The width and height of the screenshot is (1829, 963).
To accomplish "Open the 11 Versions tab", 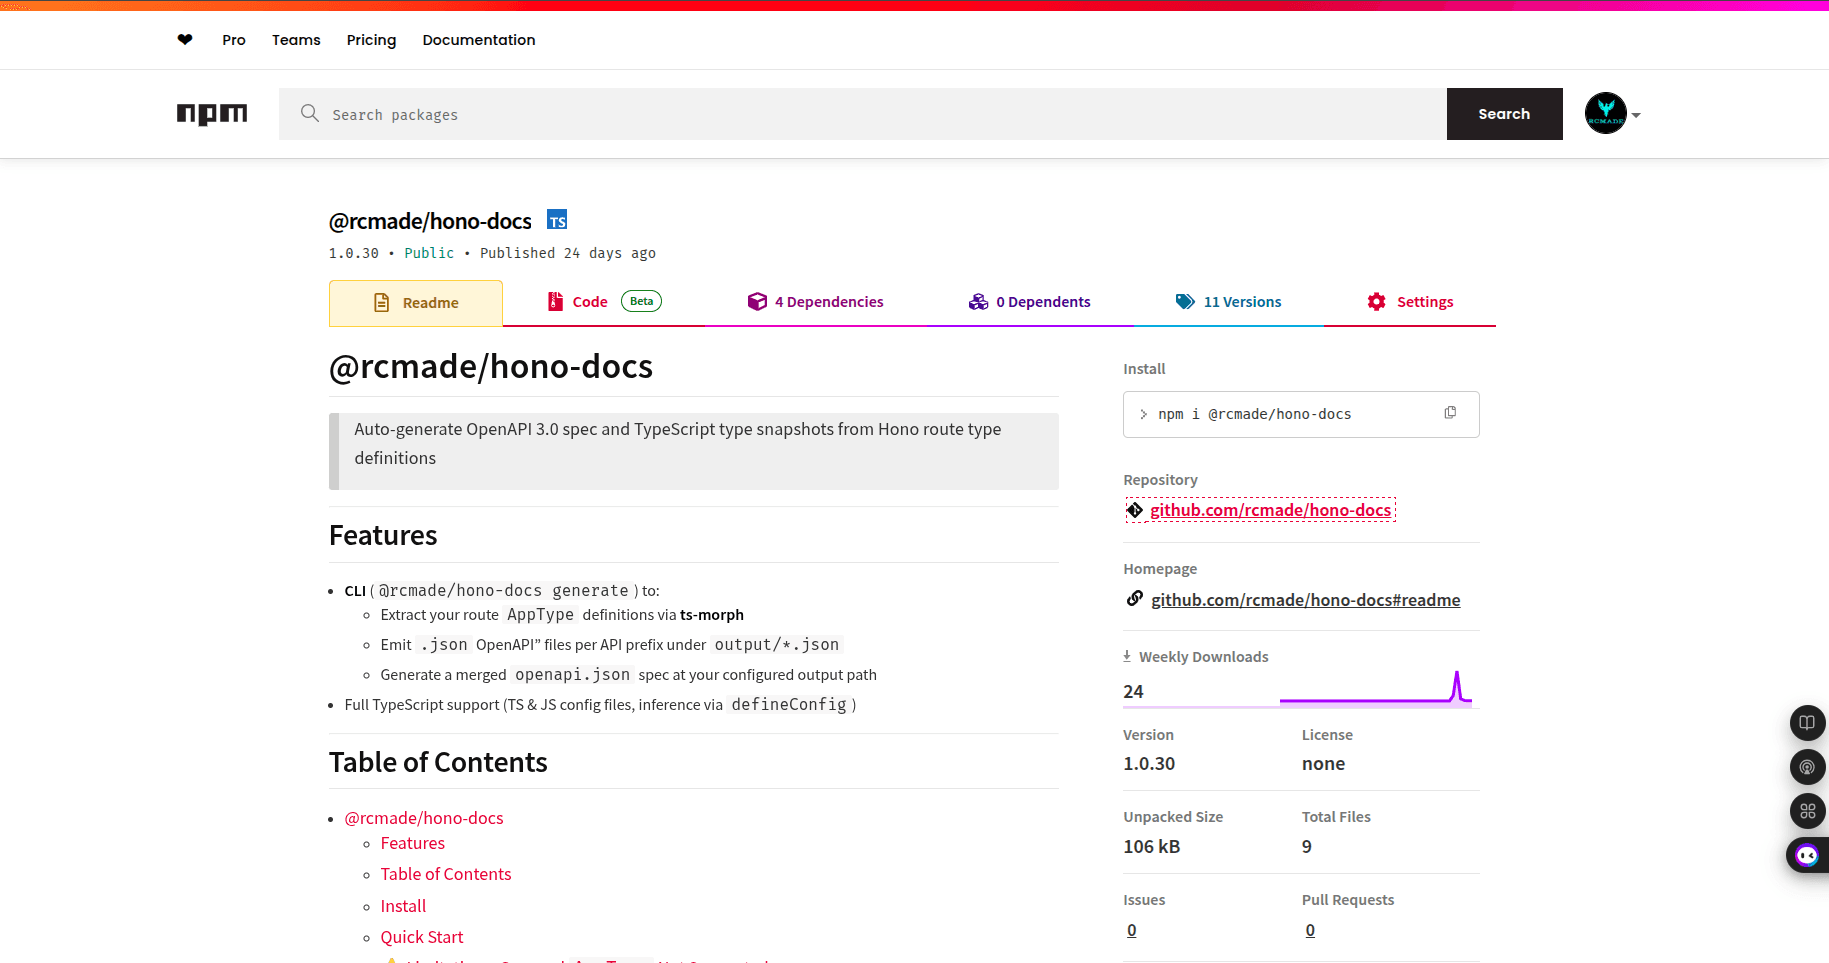I will 1242,301.
